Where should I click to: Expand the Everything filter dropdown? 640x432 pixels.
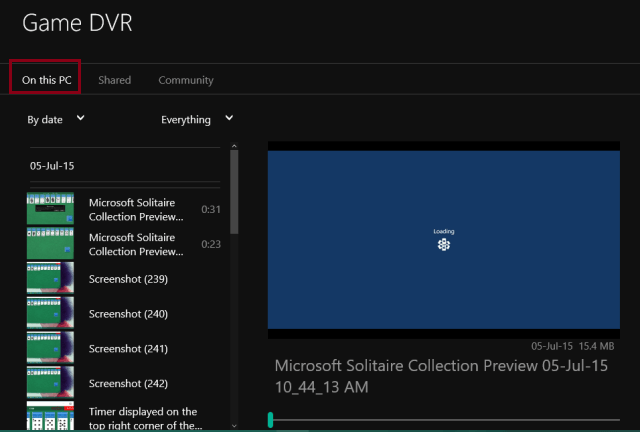click(197, 119)
